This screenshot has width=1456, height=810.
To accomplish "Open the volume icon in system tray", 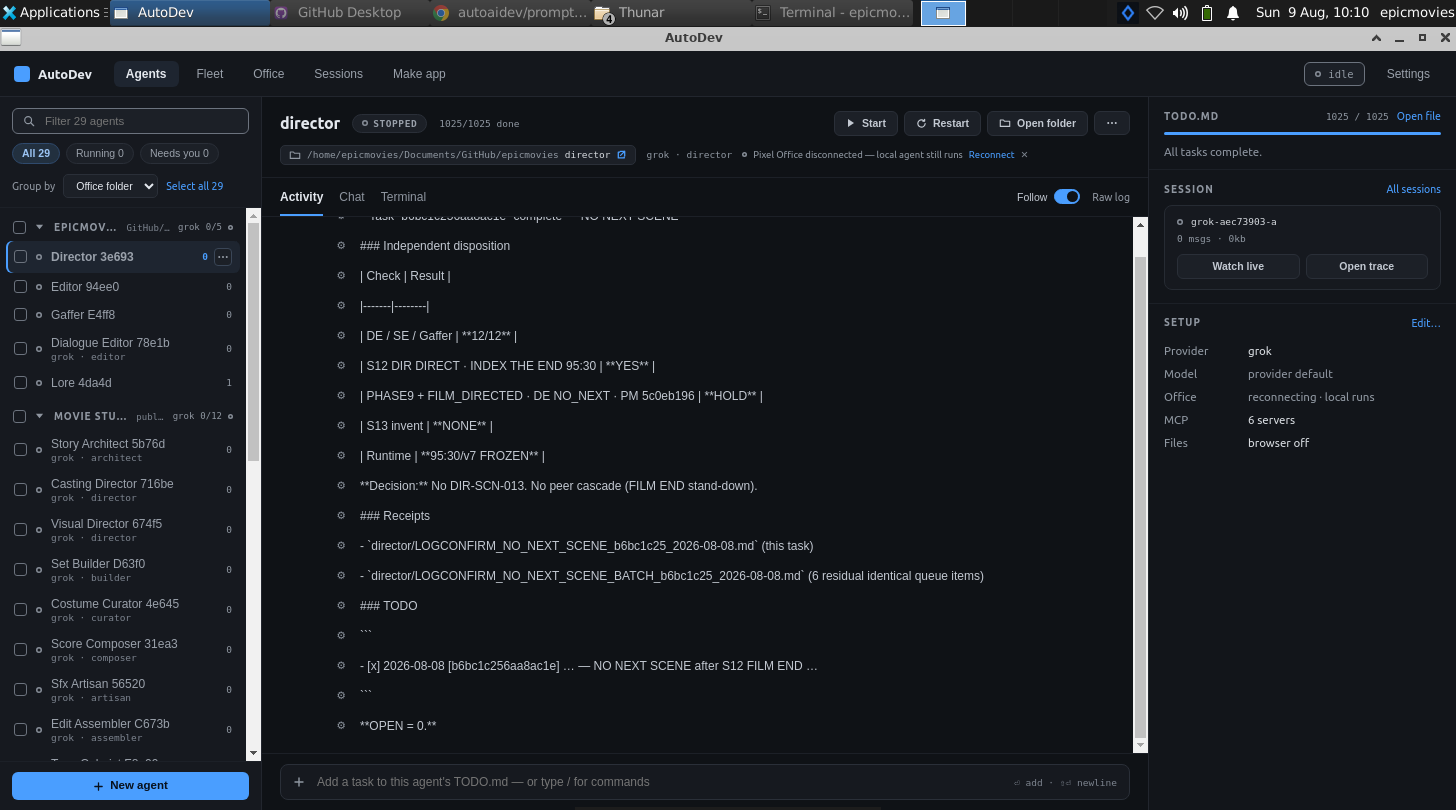I will click(1180, 13).
